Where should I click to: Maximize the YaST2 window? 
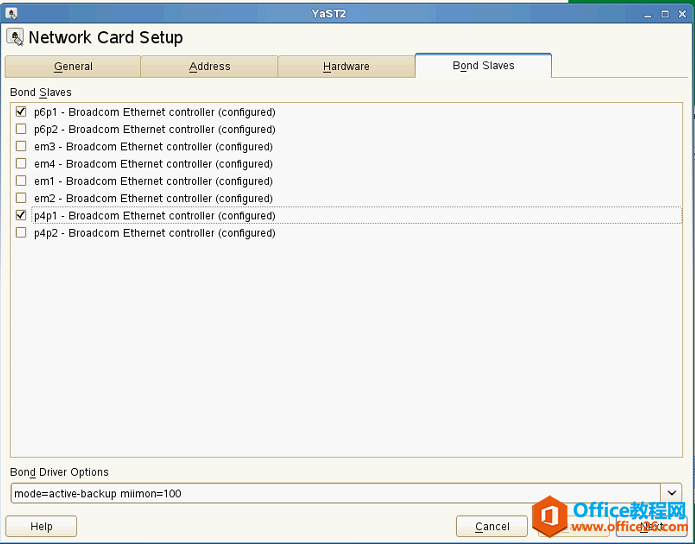[665, 14]
